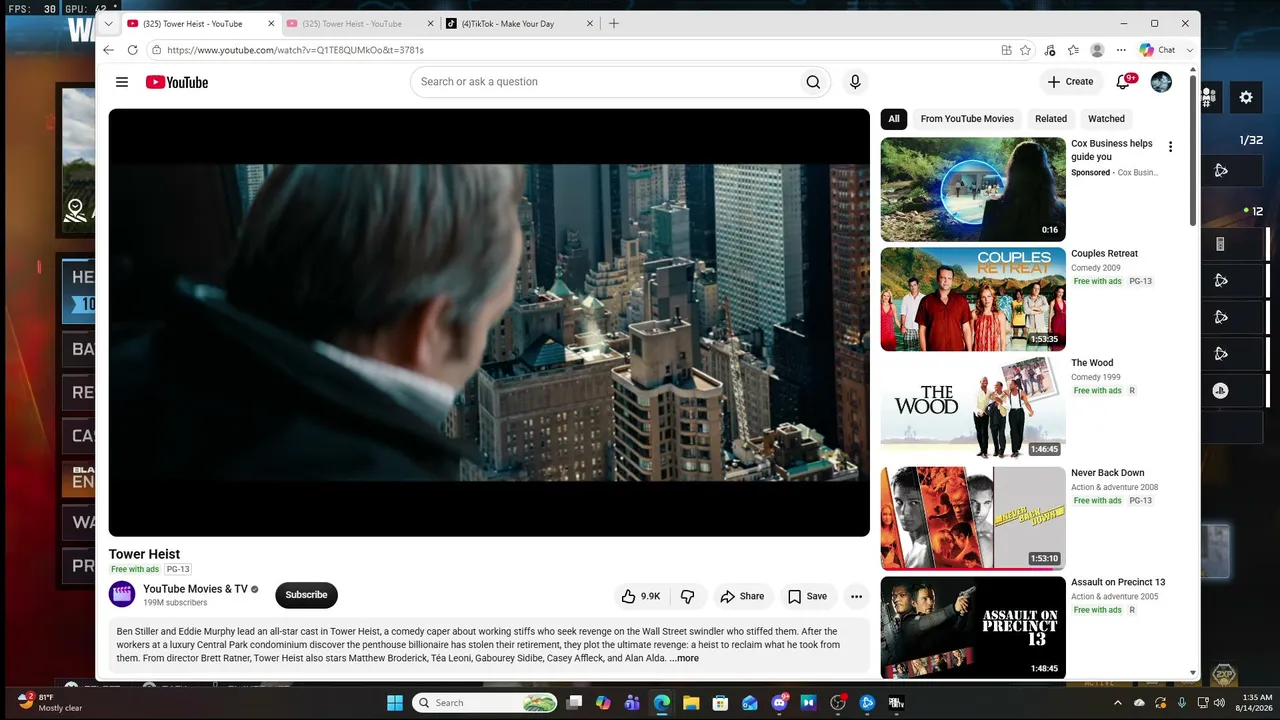Click the Windows taskbar Search box
Viewport: 1280px width, 720px height.
[485, 703]
